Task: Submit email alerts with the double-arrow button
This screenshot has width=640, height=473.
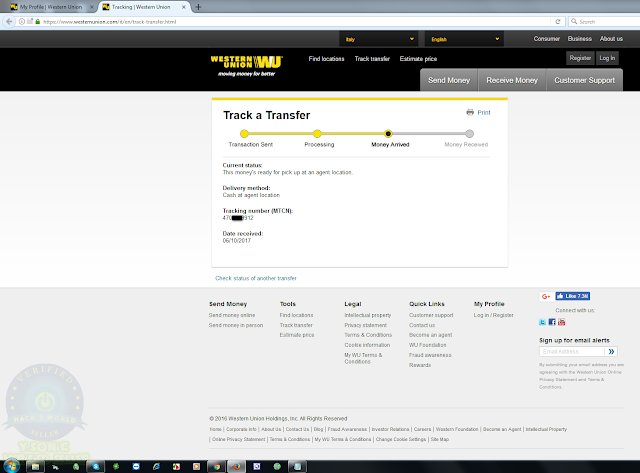Action: (611, 351)
